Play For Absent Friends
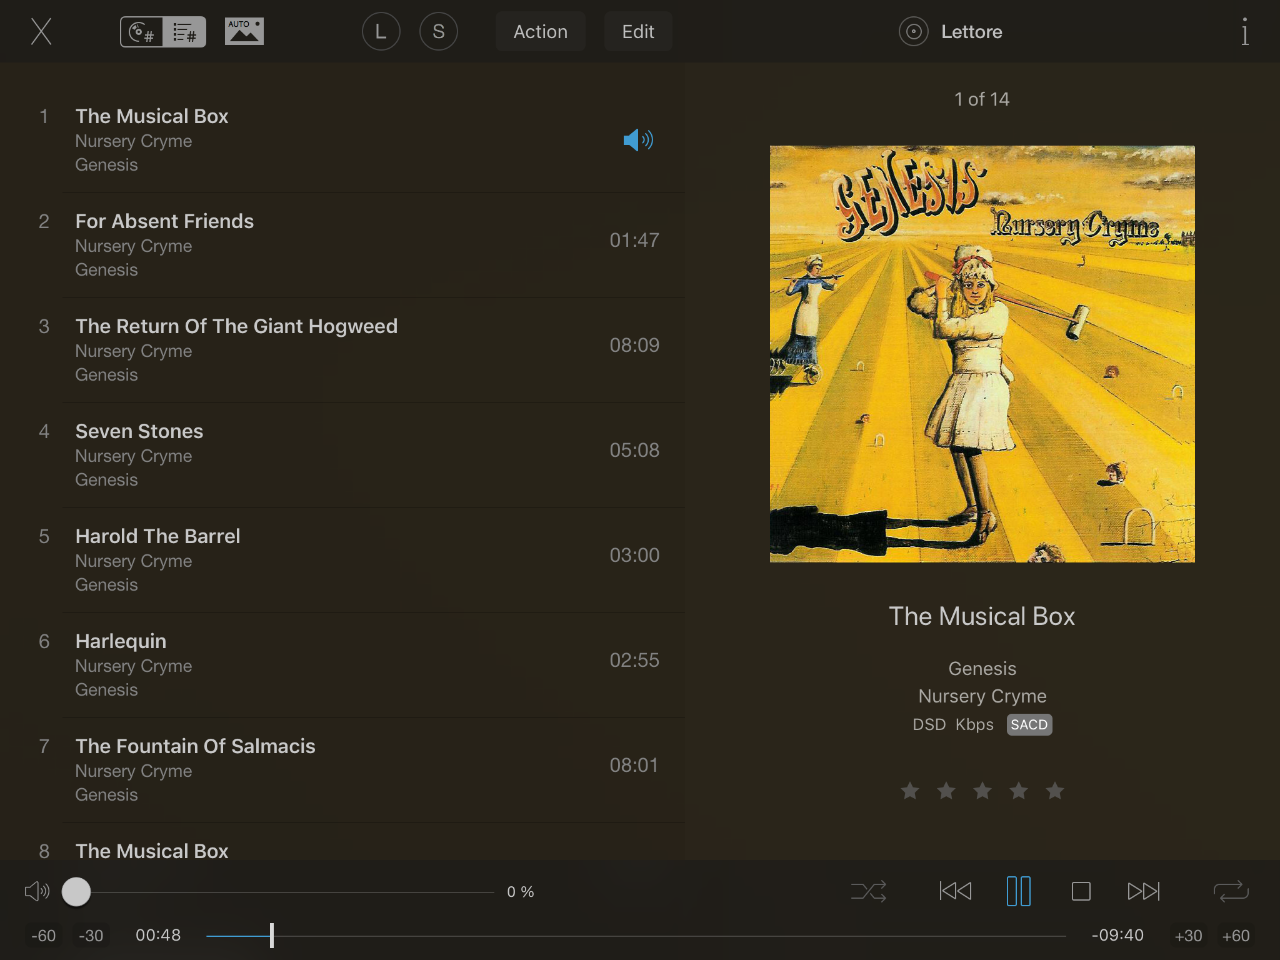This screenshot has width=1280, height=960. (342, 245)
